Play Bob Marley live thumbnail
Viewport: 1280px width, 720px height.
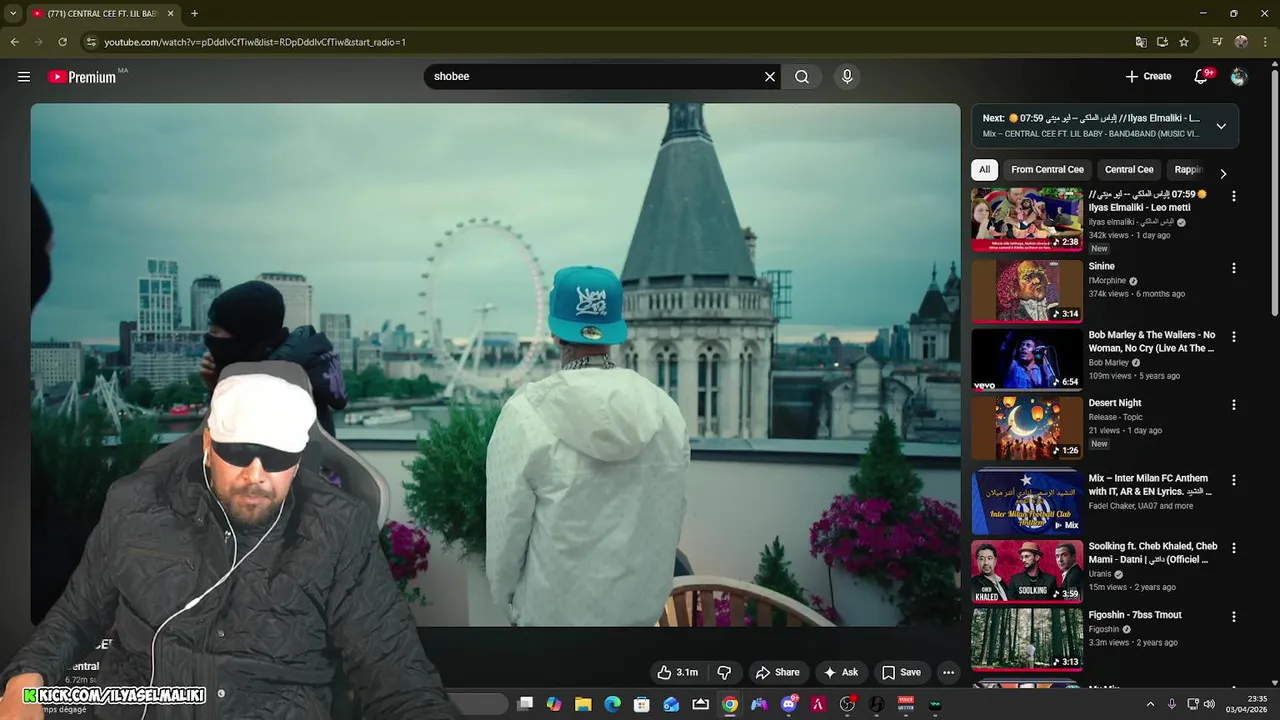1027,359
